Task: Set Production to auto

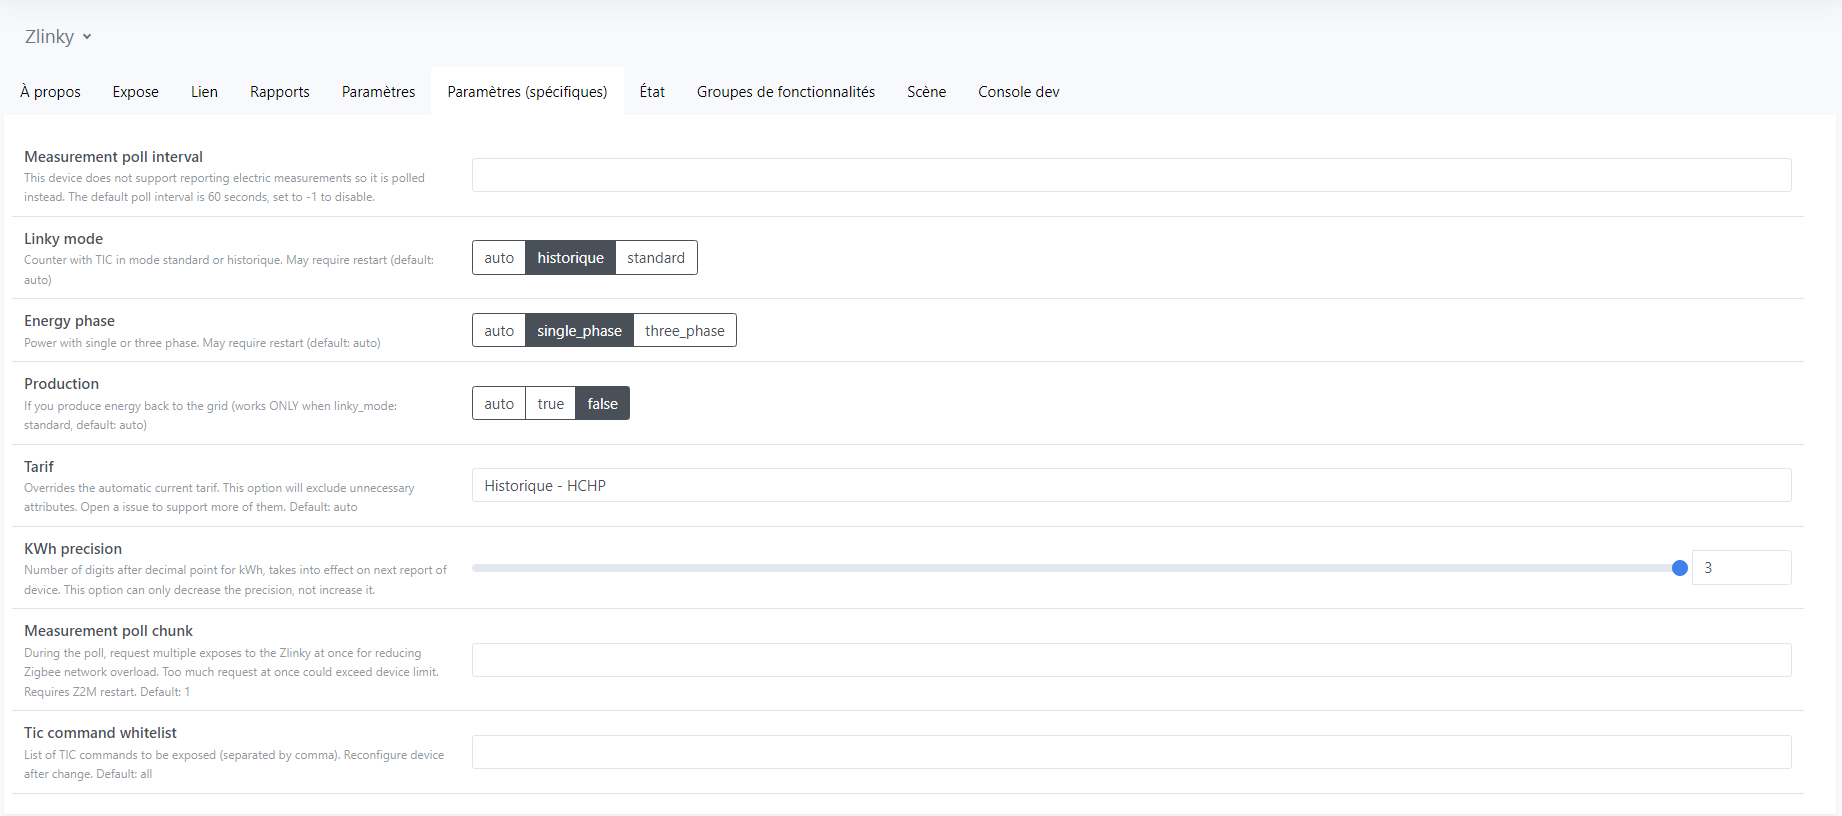Action: 499,404
